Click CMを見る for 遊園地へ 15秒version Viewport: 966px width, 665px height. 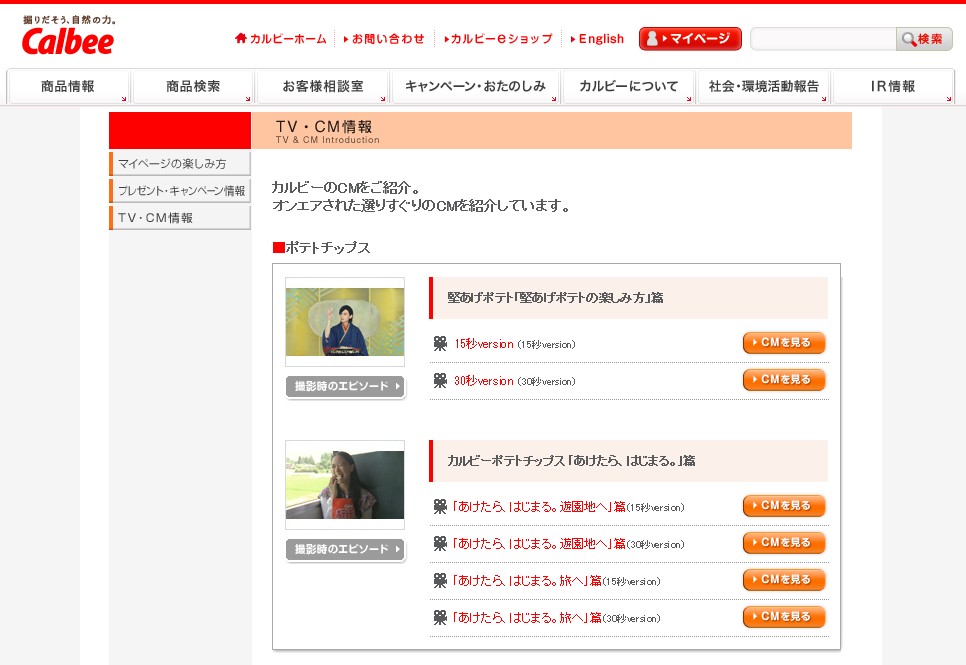click(784, 505)
